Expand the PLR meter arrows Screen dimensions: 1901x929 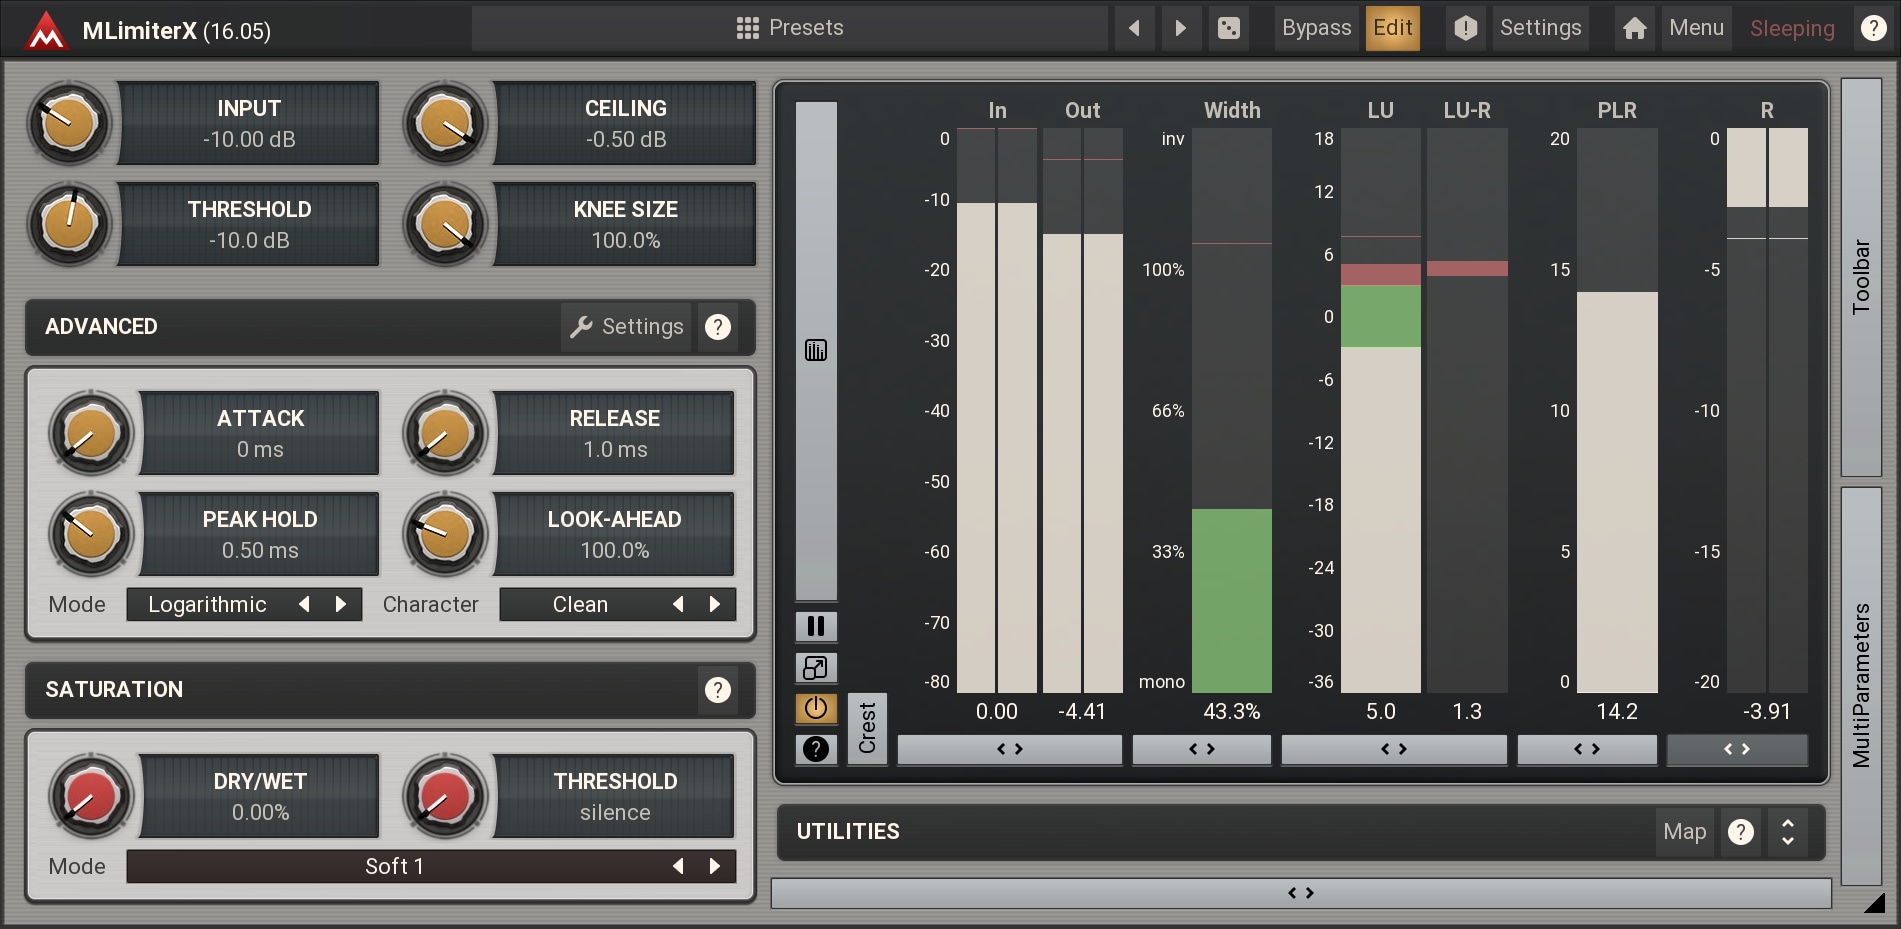(1587, 749)
